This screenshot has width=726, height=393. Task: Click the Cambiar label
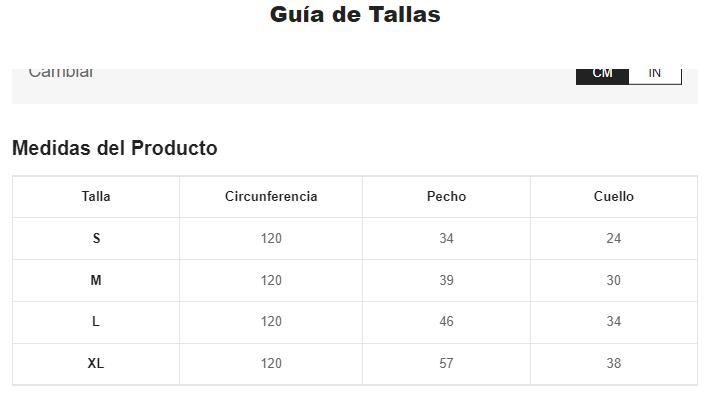(x=61, y=74)
